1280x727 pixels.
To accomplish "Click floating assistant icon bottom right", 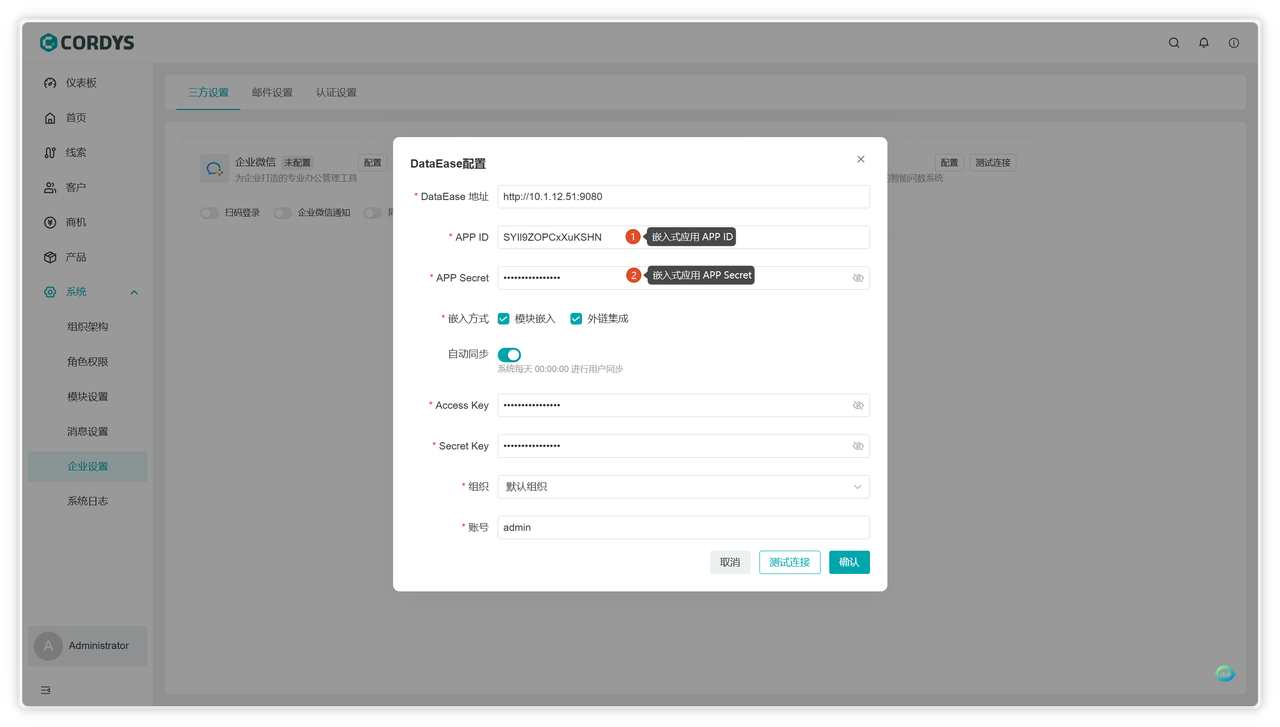I will 1225,673.
